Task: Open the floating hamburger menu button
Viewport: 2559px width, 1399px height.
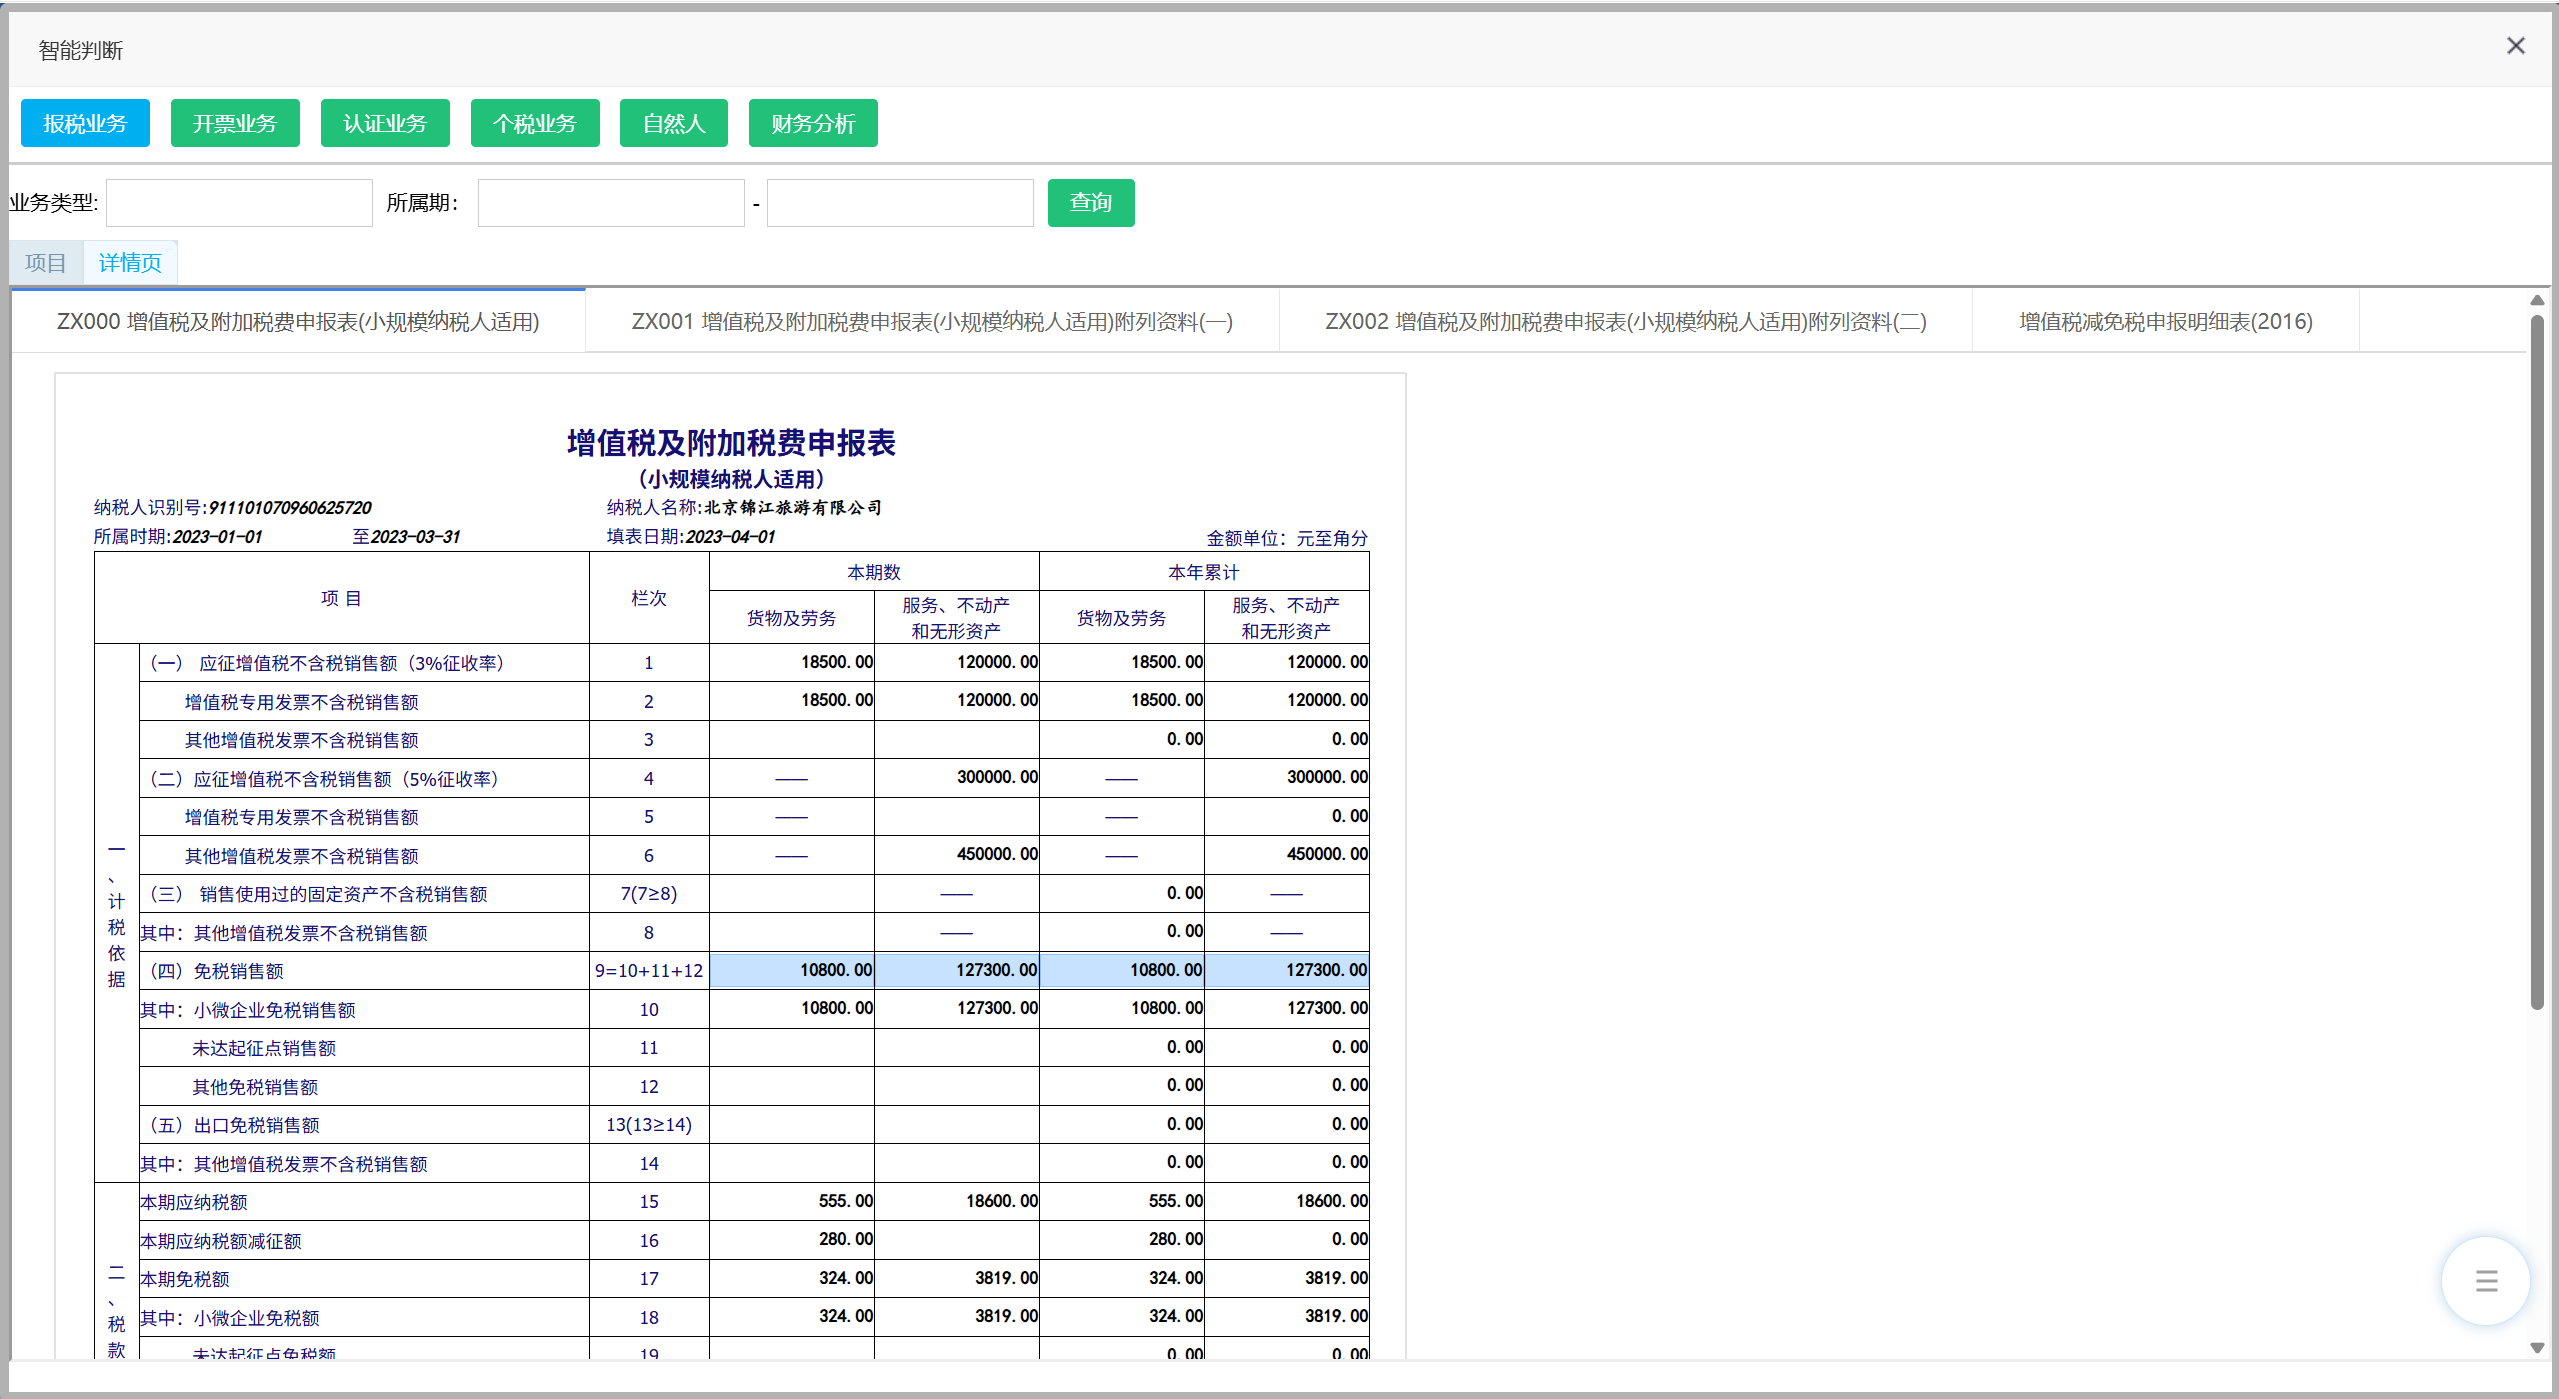Action: tap(2486, 1281)
